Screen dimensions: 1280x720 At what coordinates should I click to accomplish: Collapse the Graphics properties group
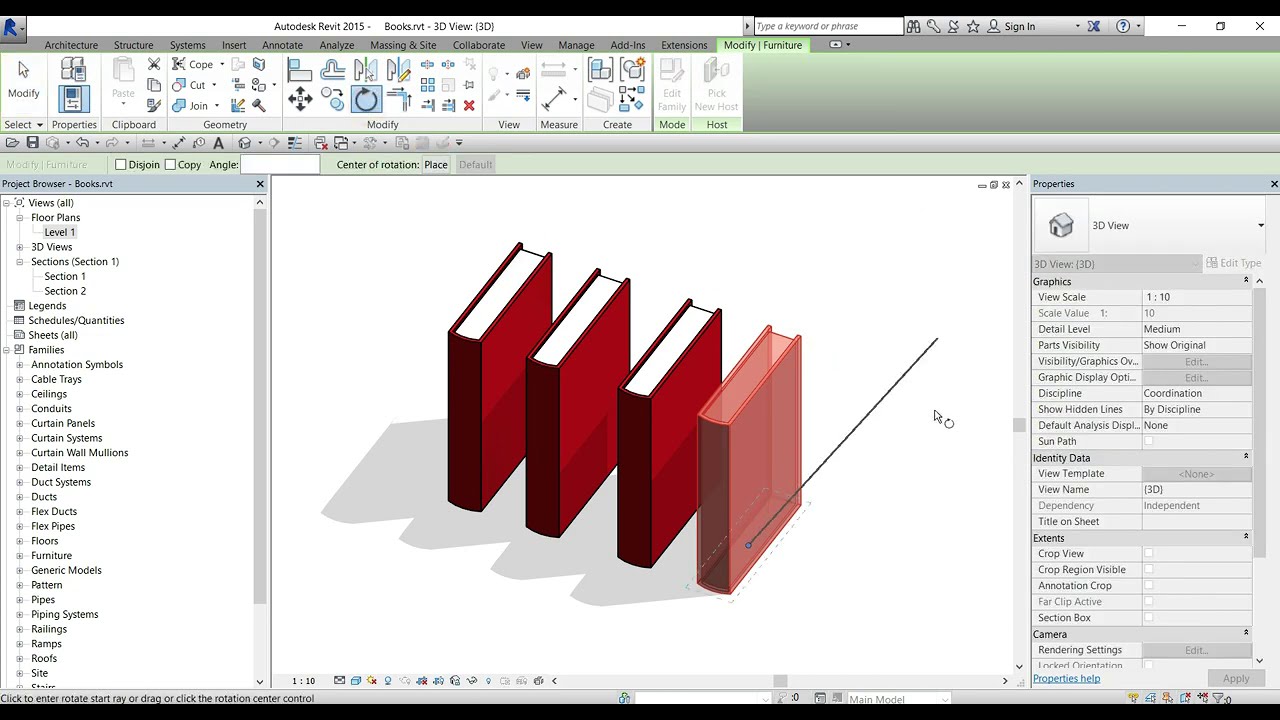1246,281
